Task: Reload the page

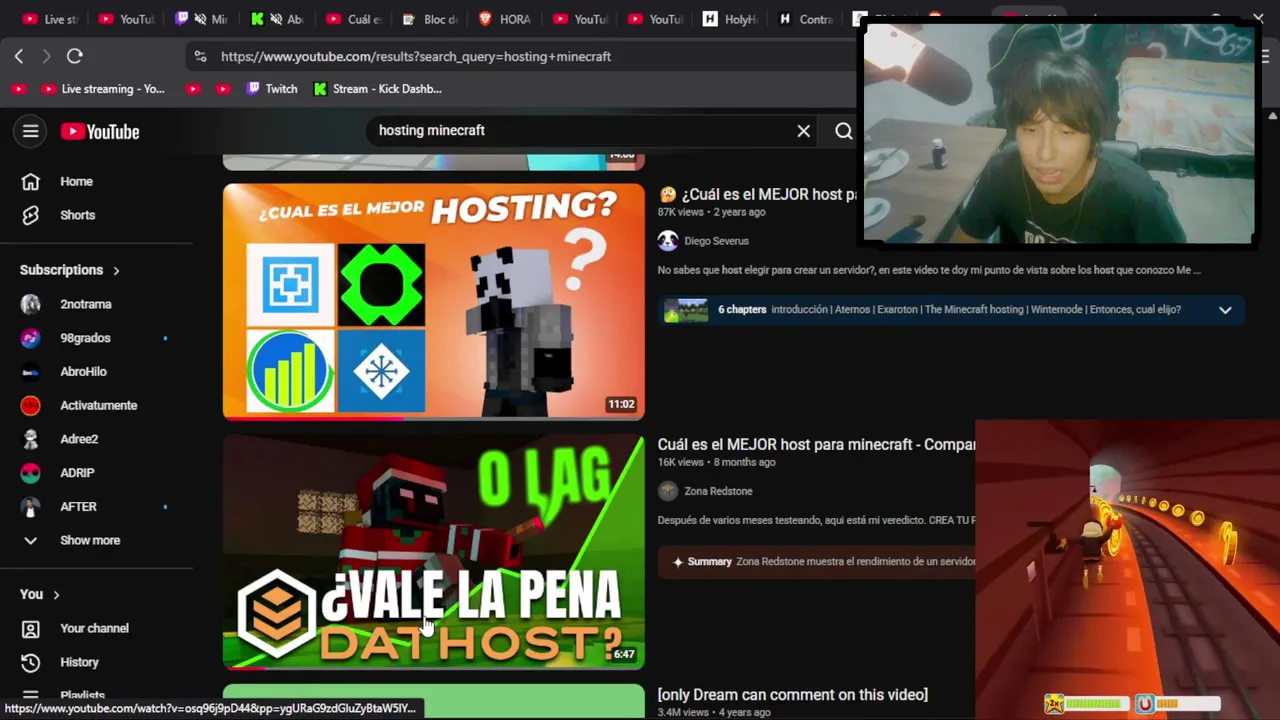Action: [75, 56]
